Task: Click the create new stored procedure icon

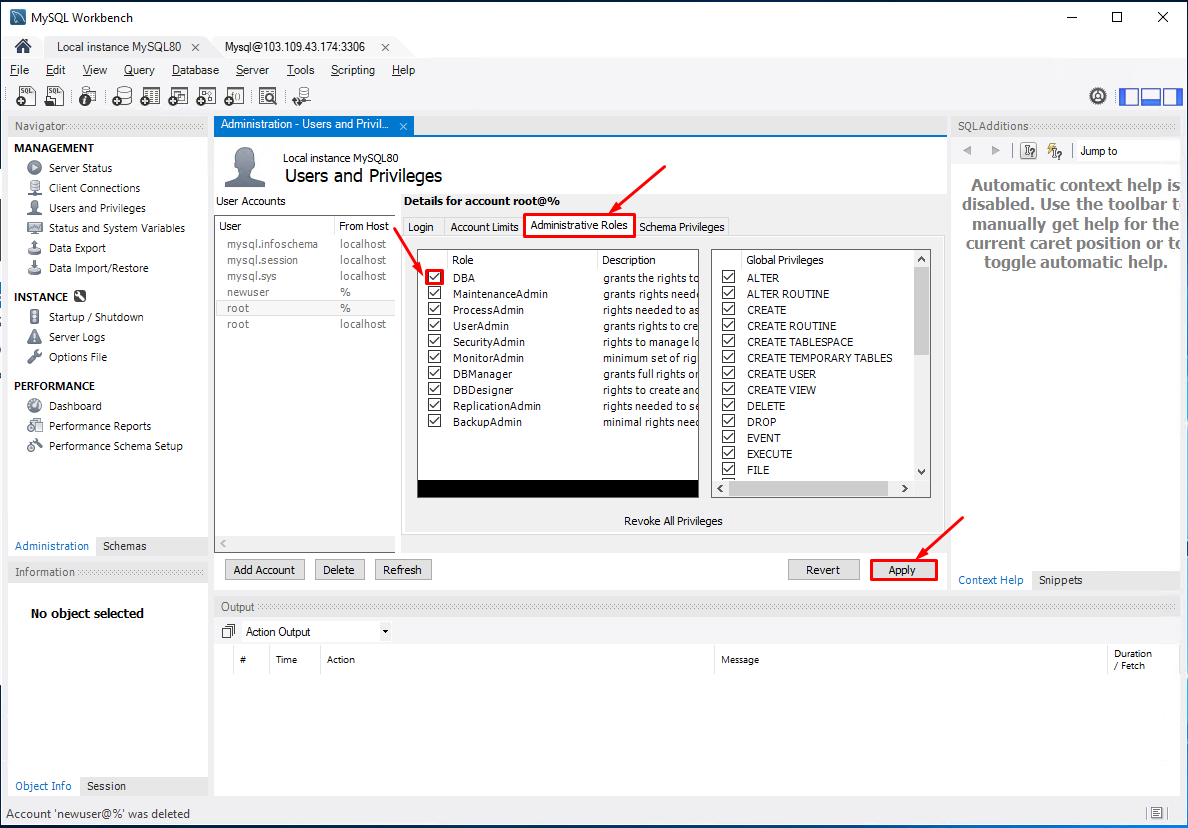Action: pos(206,96)
